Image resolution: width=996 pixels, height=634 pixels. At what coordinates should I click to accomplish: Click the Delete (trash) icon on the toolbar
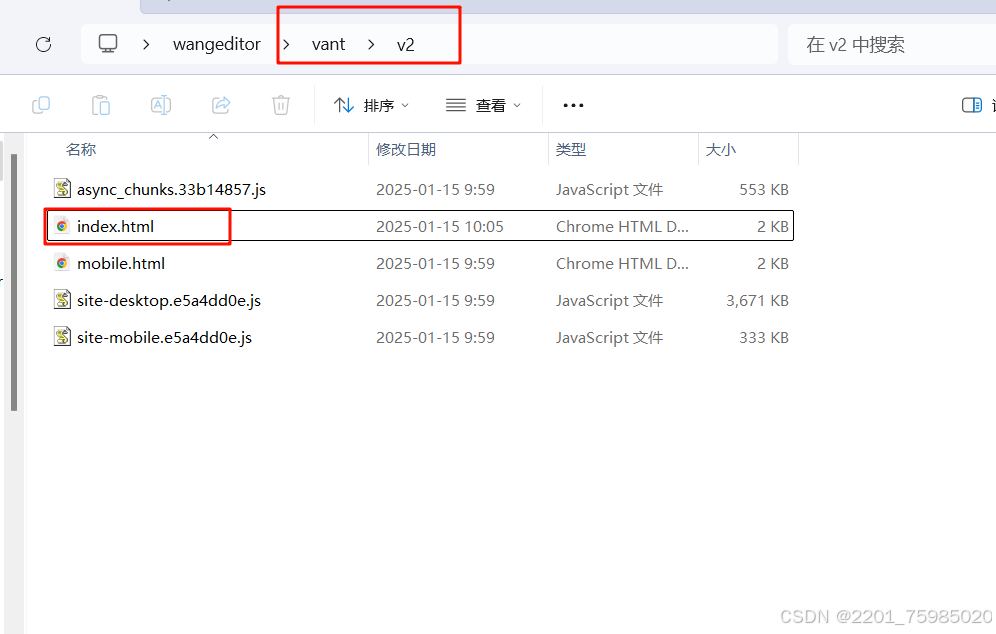(x=280, y=104)
